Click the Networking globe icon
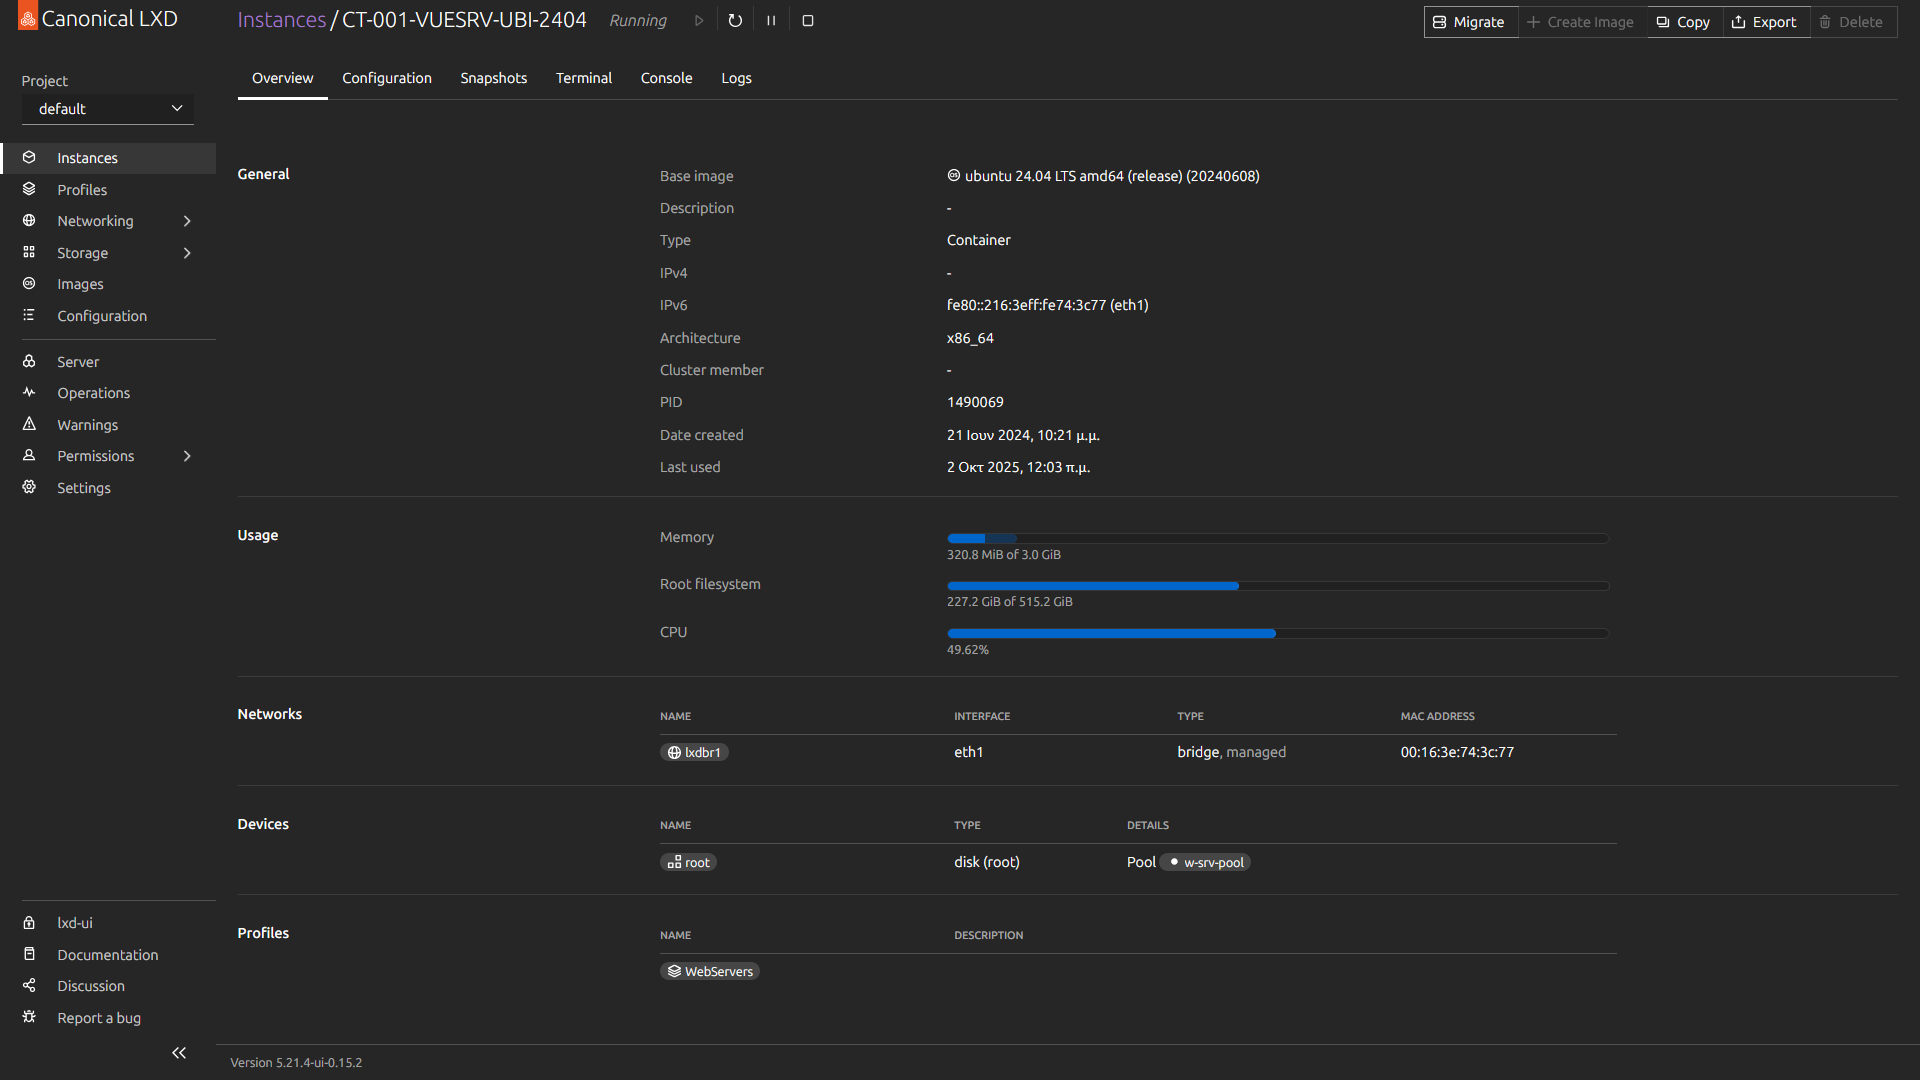 click(x=29, y=221)
